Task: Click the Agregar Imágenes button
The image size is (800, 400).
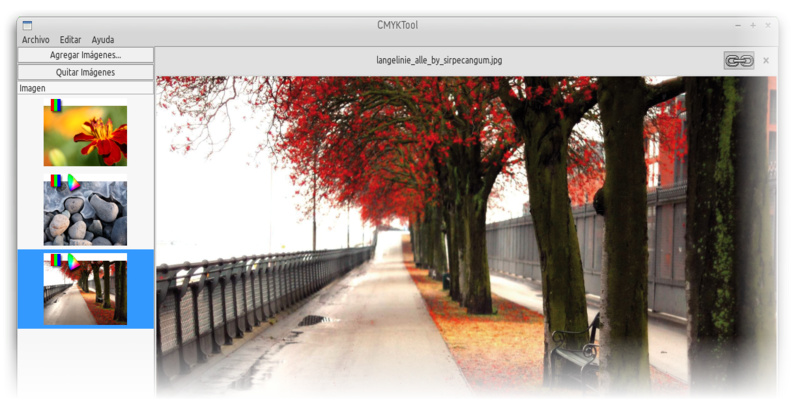Action: 86,55
